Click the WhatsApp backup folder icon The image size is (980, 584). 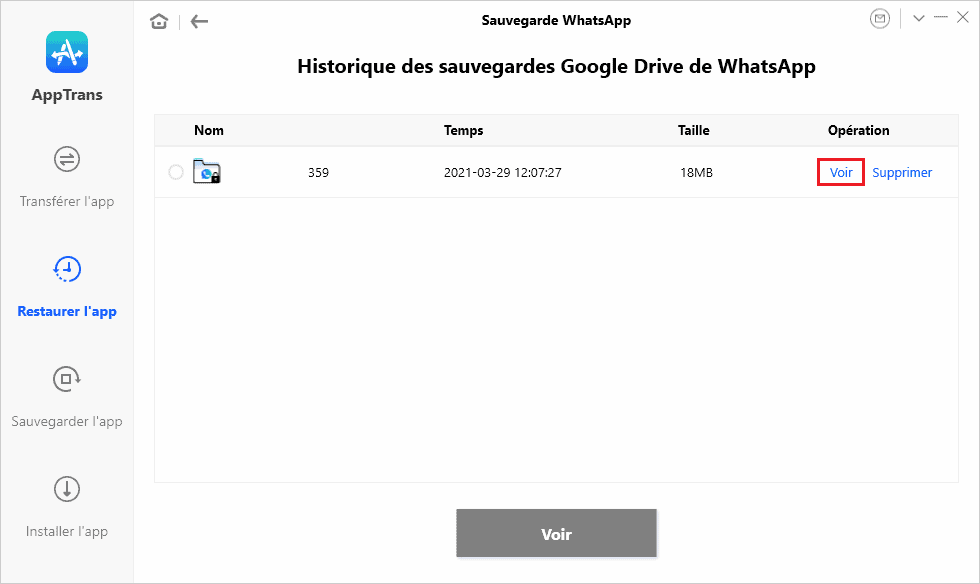pos(207,171)
